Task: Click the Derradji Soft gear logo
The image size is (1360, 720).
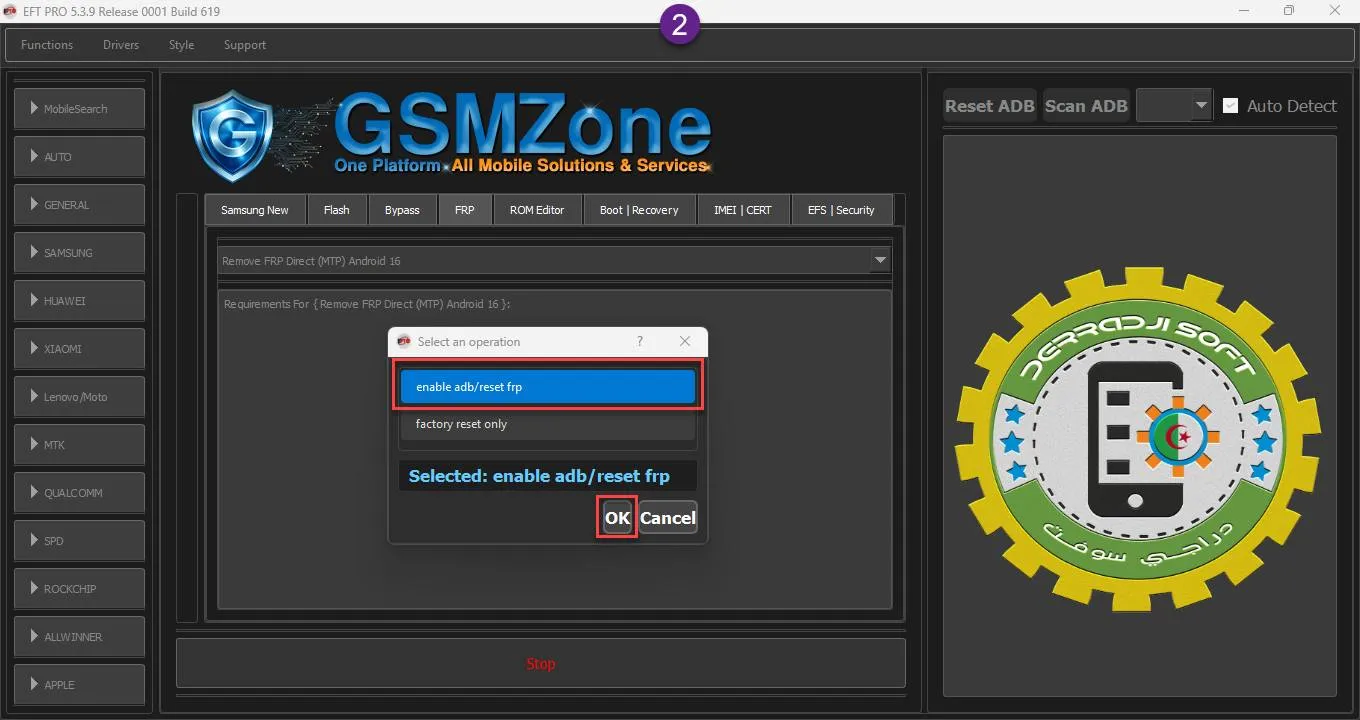Action: tap(1138, 439)
